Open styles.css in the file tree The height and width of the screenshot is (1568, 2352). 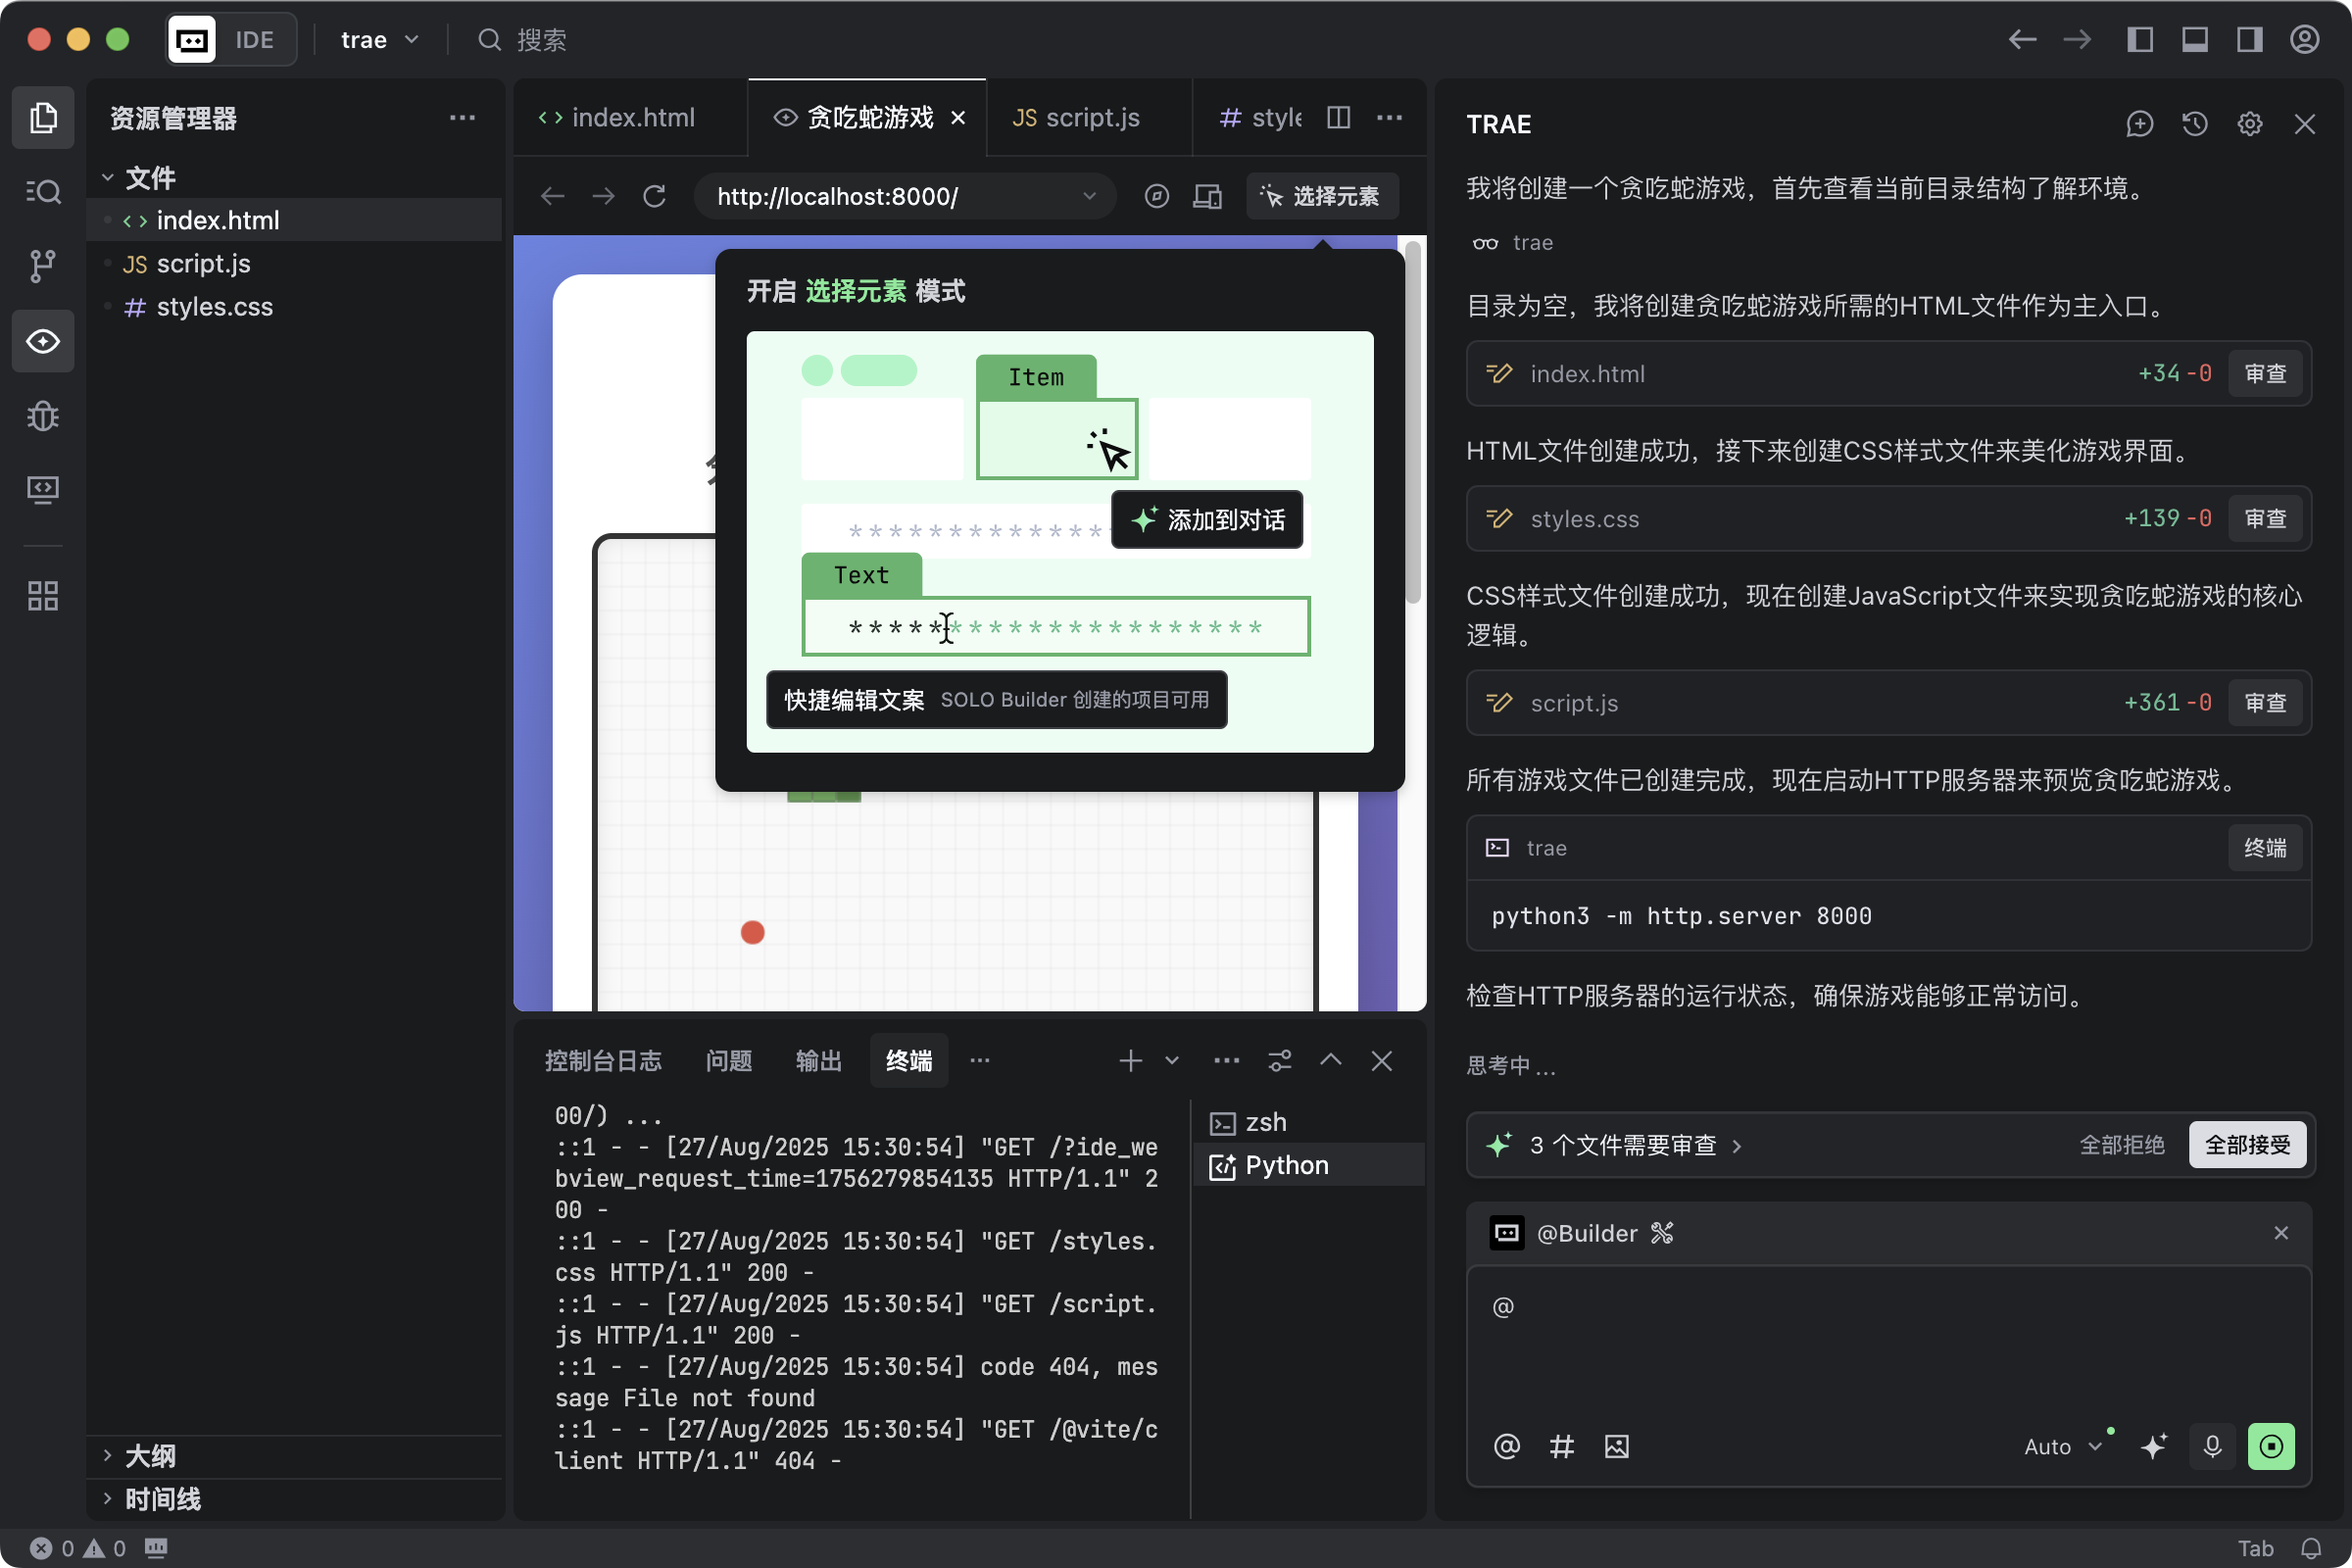coord(294,306)
